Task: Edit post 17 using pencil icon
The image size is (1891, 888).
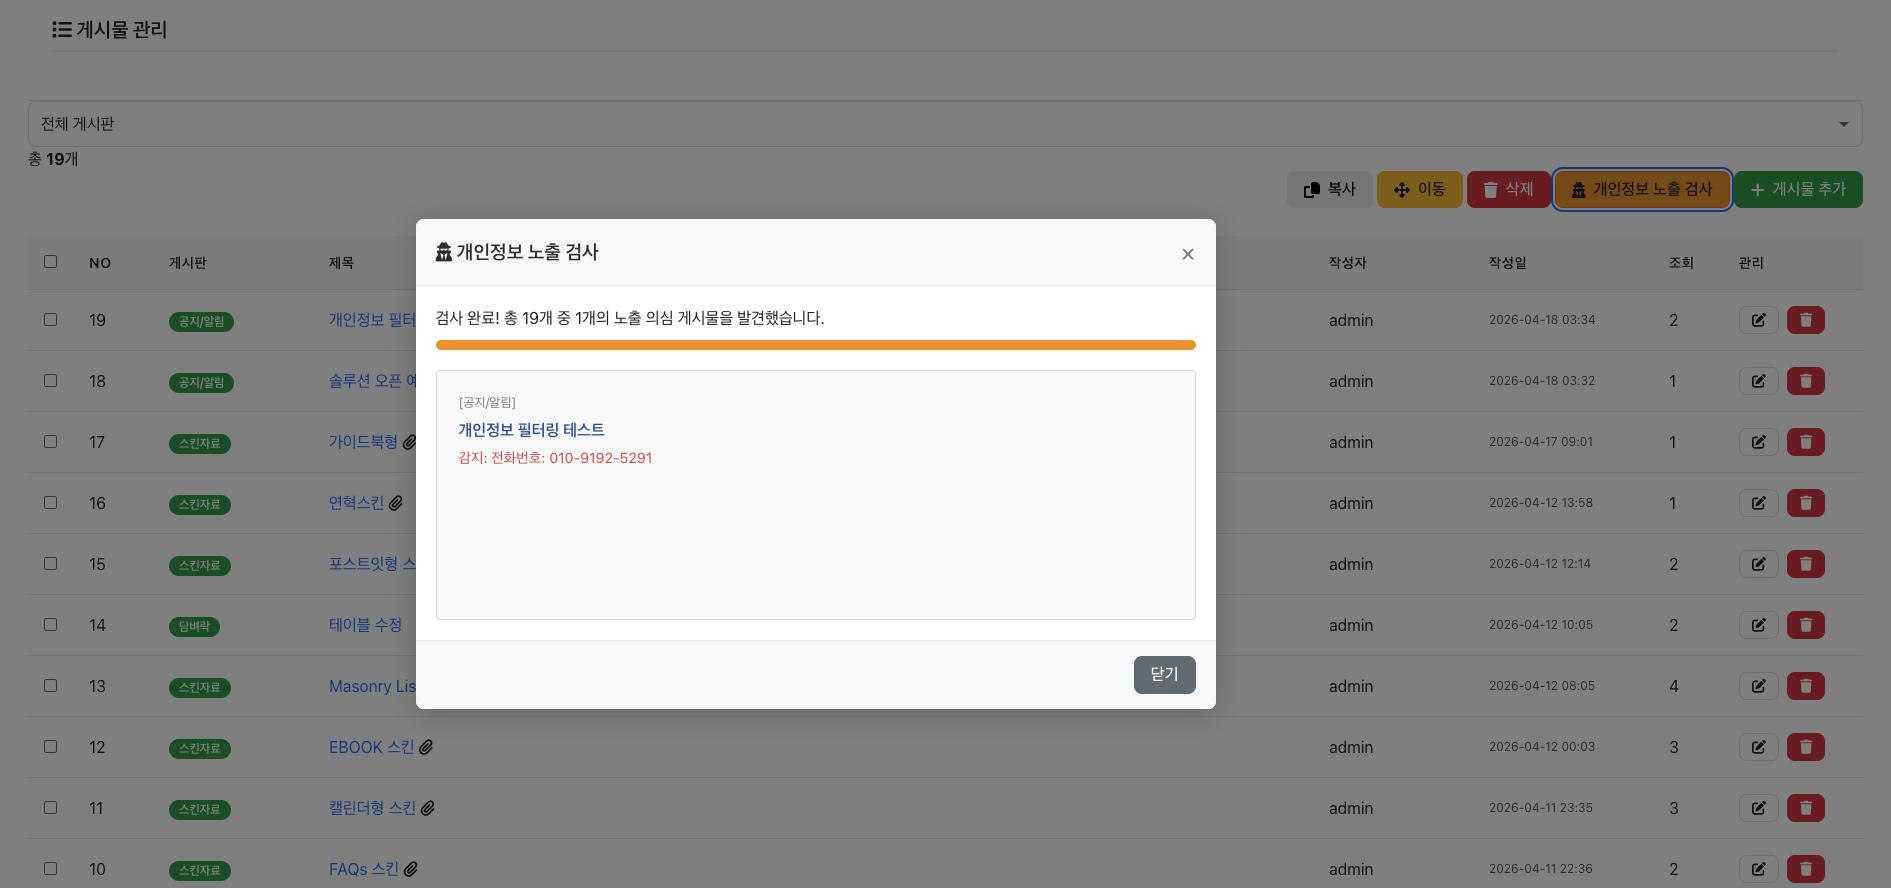Action: 1758,442
